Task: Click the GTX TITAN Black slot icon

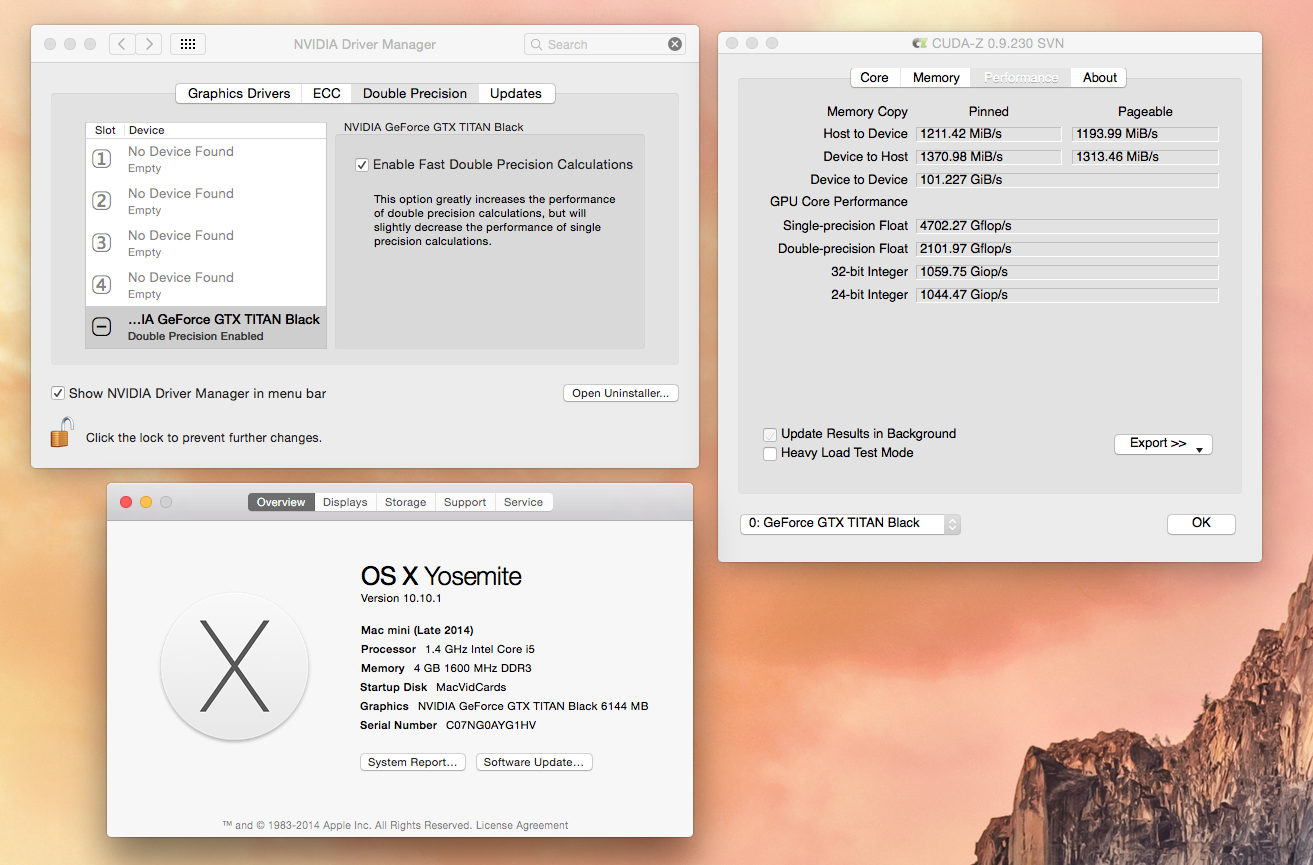Action: 102,327
